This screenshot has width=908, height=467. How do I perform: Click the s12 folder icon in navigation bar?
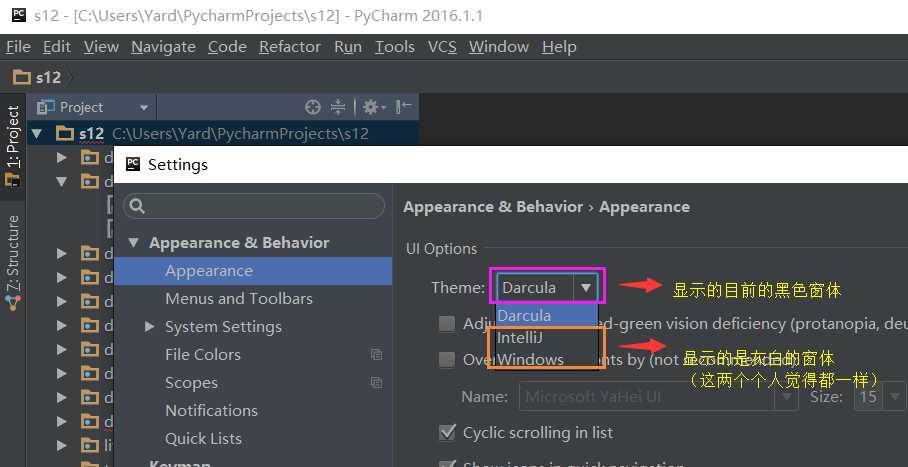(22, 77)
